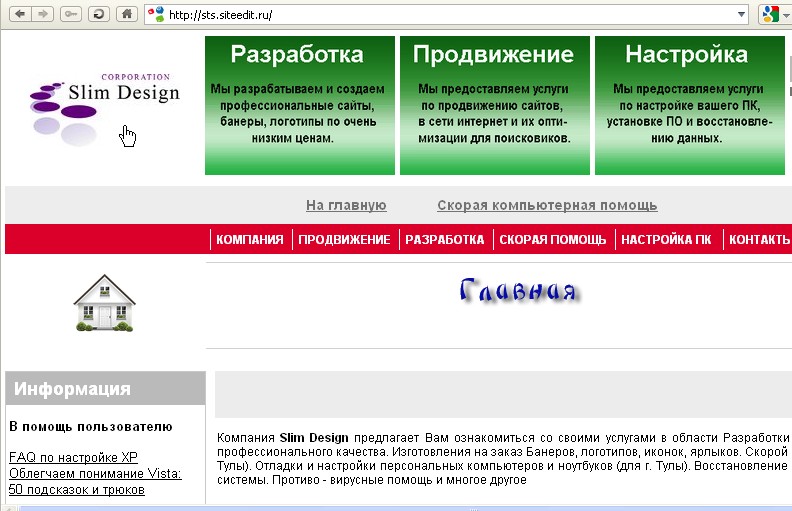Screen dimensions: 792x511
Task: Click the key icon in the toolbar
Action: pos(71,14)
